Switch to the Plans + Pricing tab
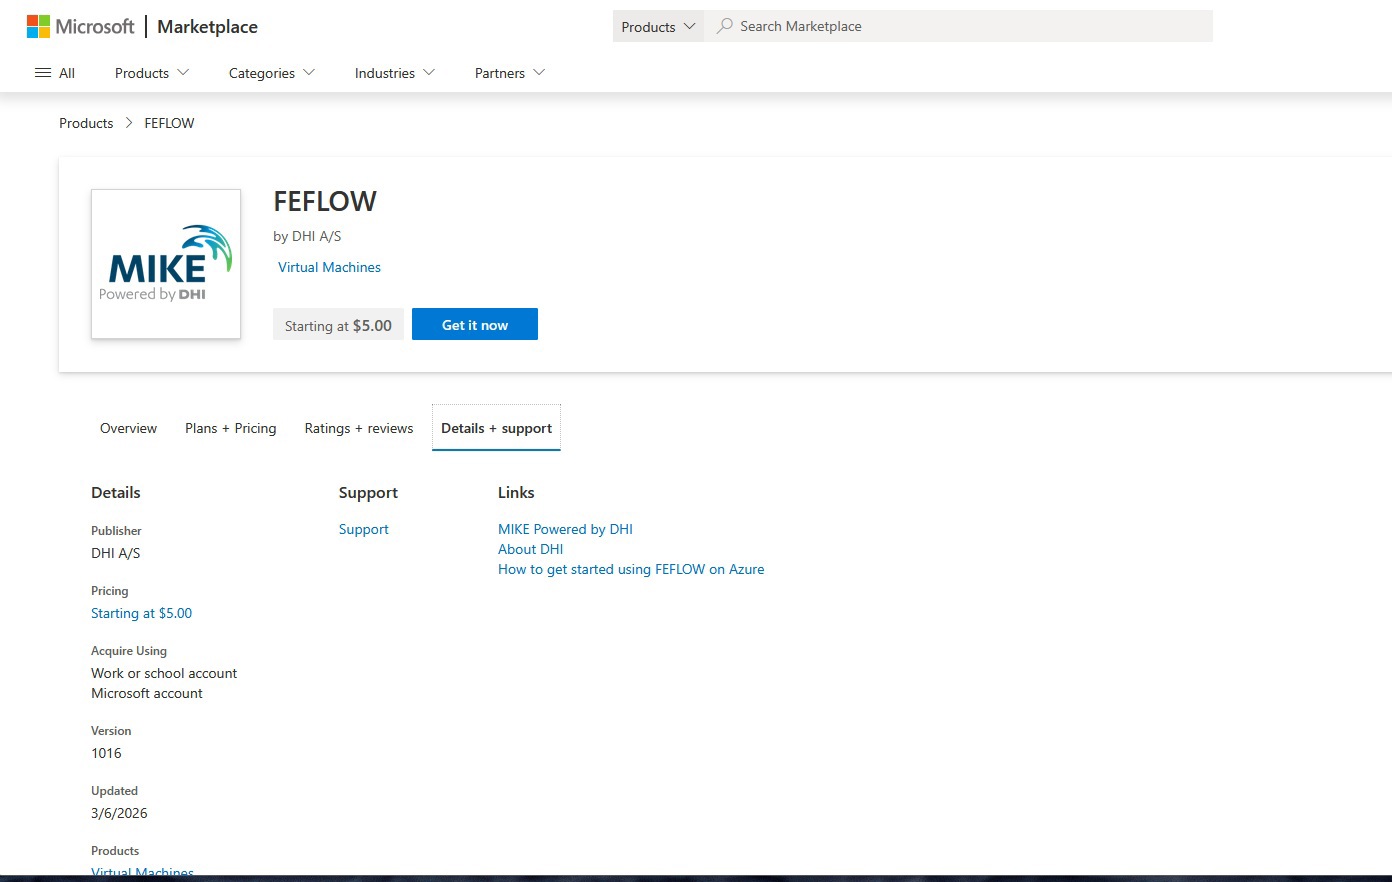Image resolution: width=1392 pixels, height=882 pixels. [x=230, y=428]
